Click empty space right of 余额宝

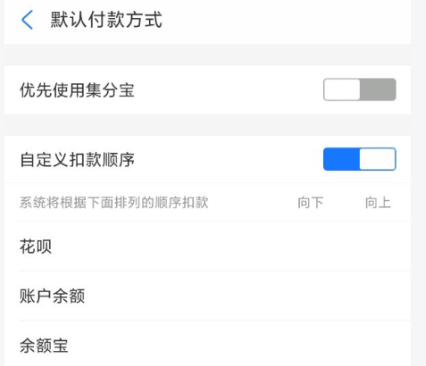(239, 344)
